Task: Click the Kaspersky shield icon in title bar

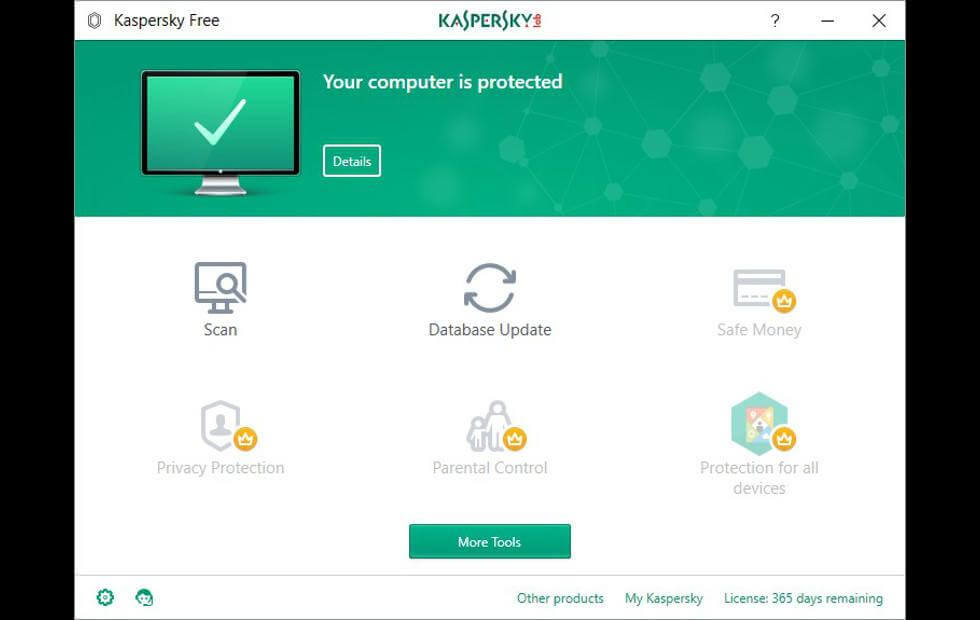Action: pos(94,21)
